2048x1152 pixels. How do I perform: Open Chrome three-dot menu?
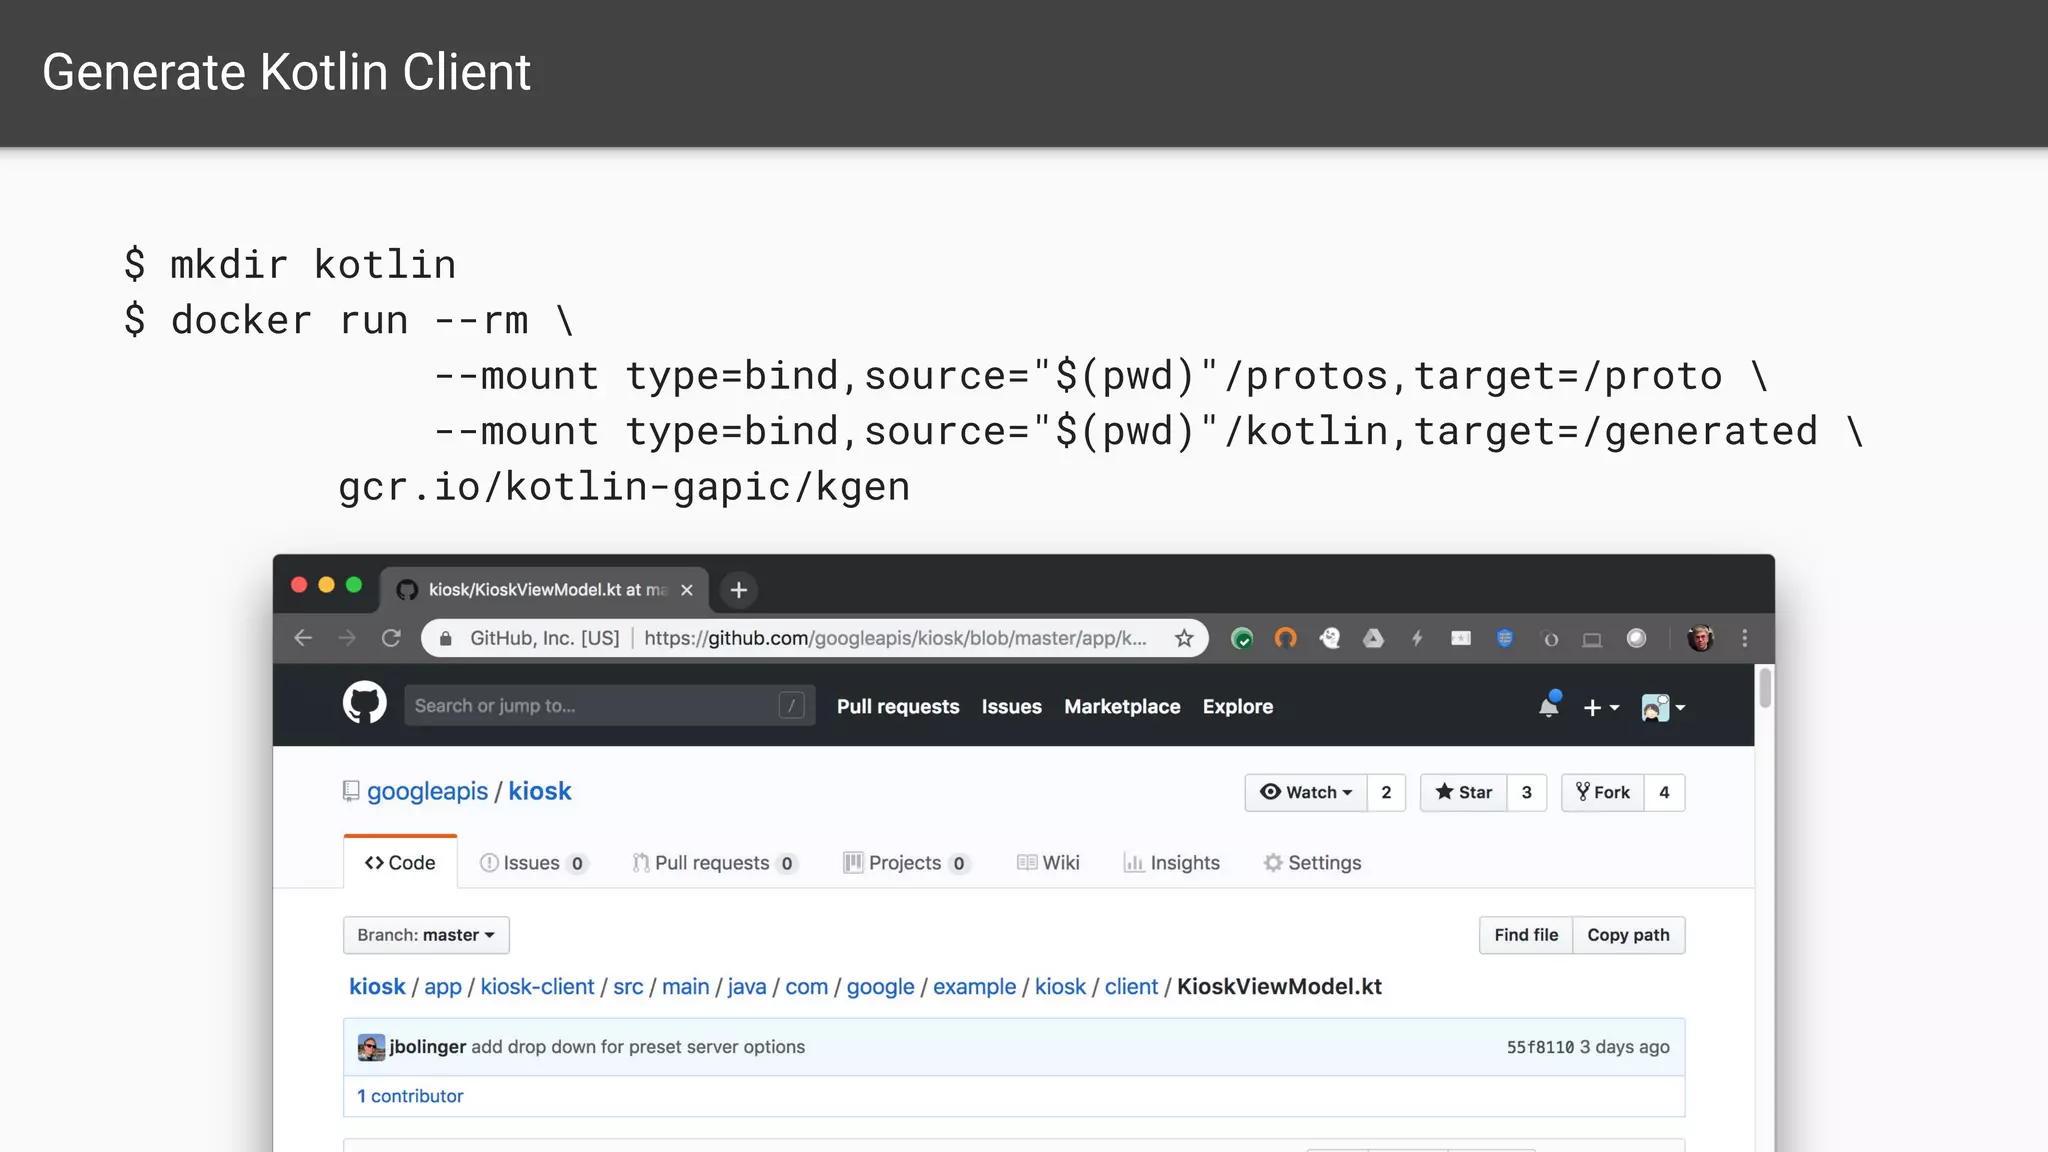tap(1745, 638)
